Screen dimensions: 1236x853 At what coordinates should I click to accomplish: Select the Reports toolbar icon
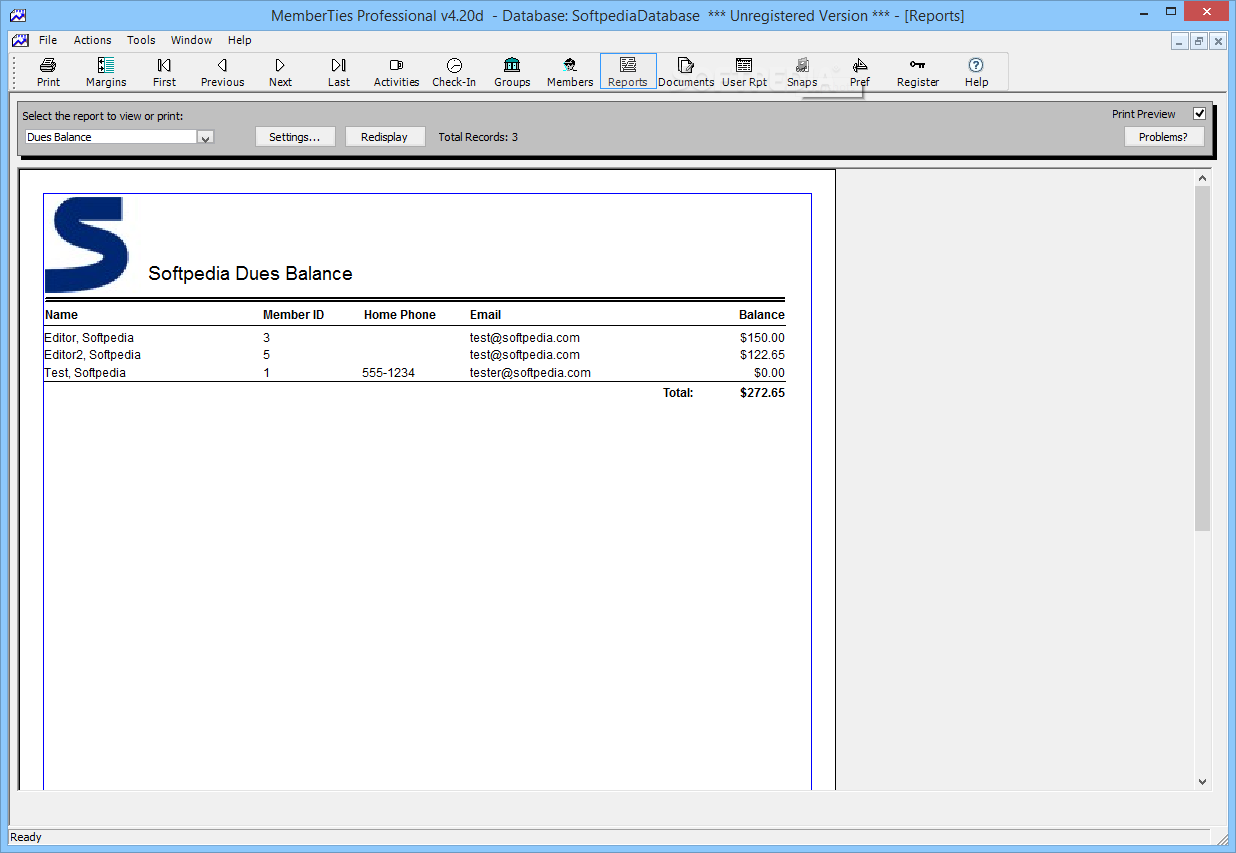click(x=628, y=72)
